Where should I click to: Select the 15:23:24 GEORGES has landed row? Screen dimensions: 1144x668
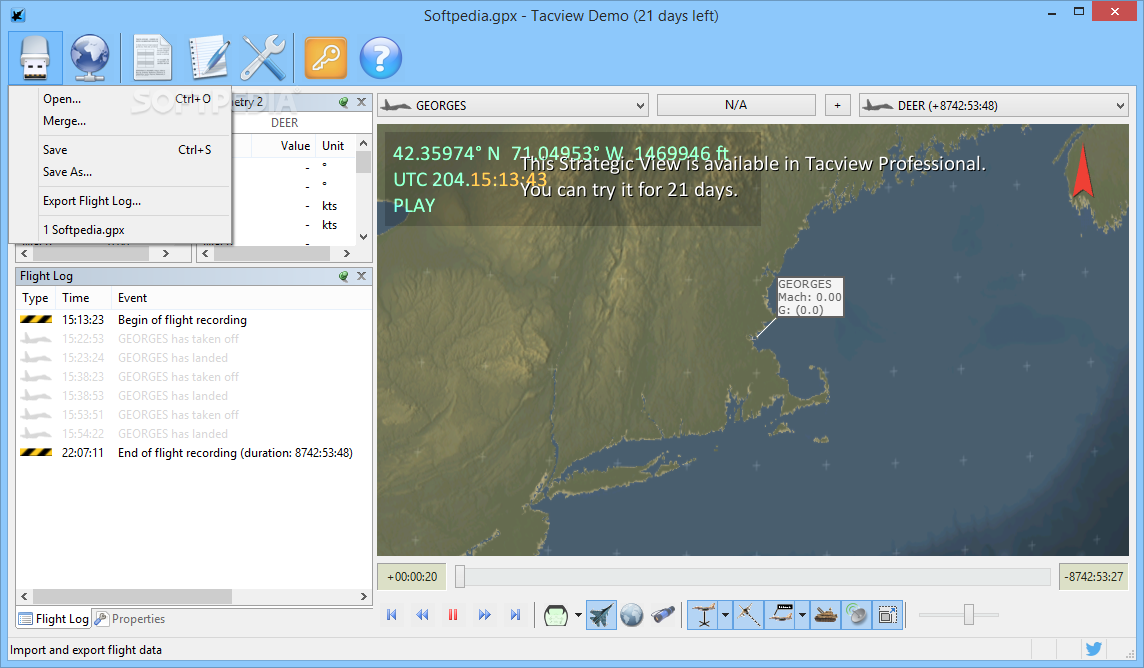click(193, 358)
